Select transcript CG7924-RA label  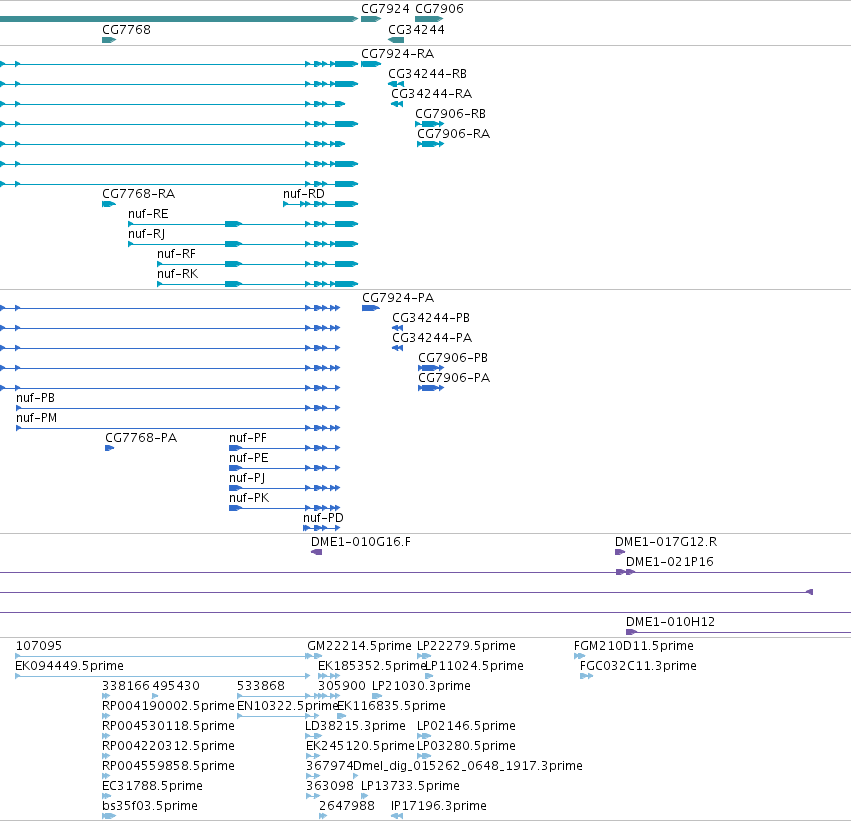(398, 54)
